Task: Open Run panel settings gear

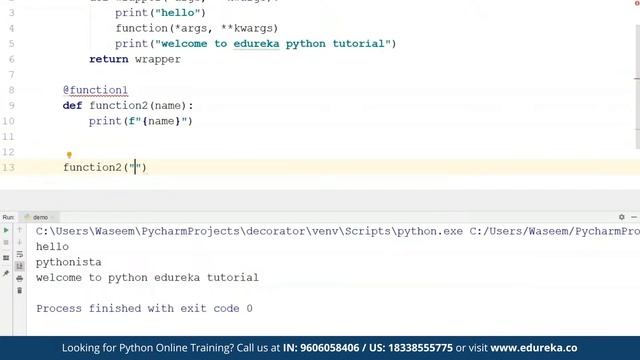Action: coord(622,217)
